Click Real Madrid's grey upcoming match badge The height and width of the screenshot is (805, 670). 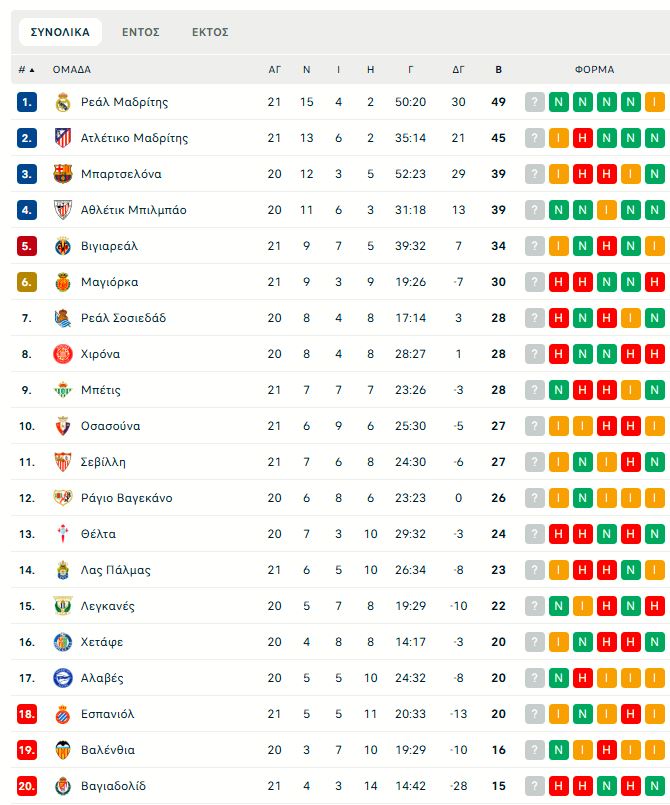pyautogui.click(x=535, y=102)
